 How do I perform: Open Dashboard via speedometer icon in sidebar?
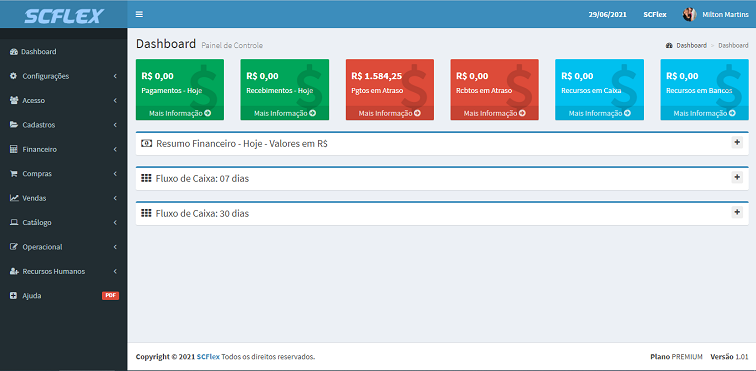14,52
